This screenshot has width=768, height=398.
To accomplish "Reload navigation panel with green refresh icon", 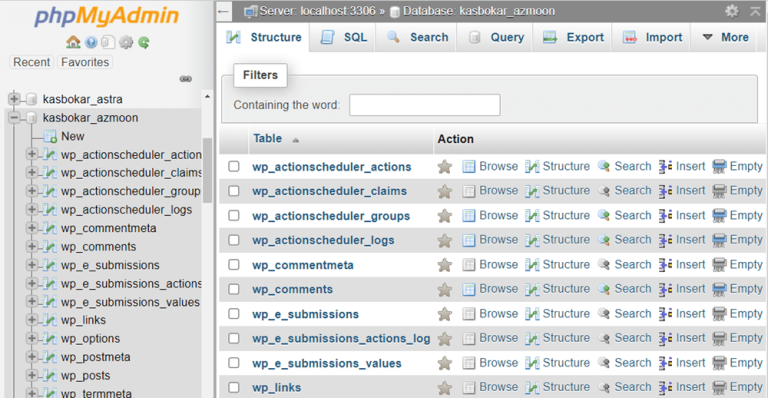I will point(144,43).
